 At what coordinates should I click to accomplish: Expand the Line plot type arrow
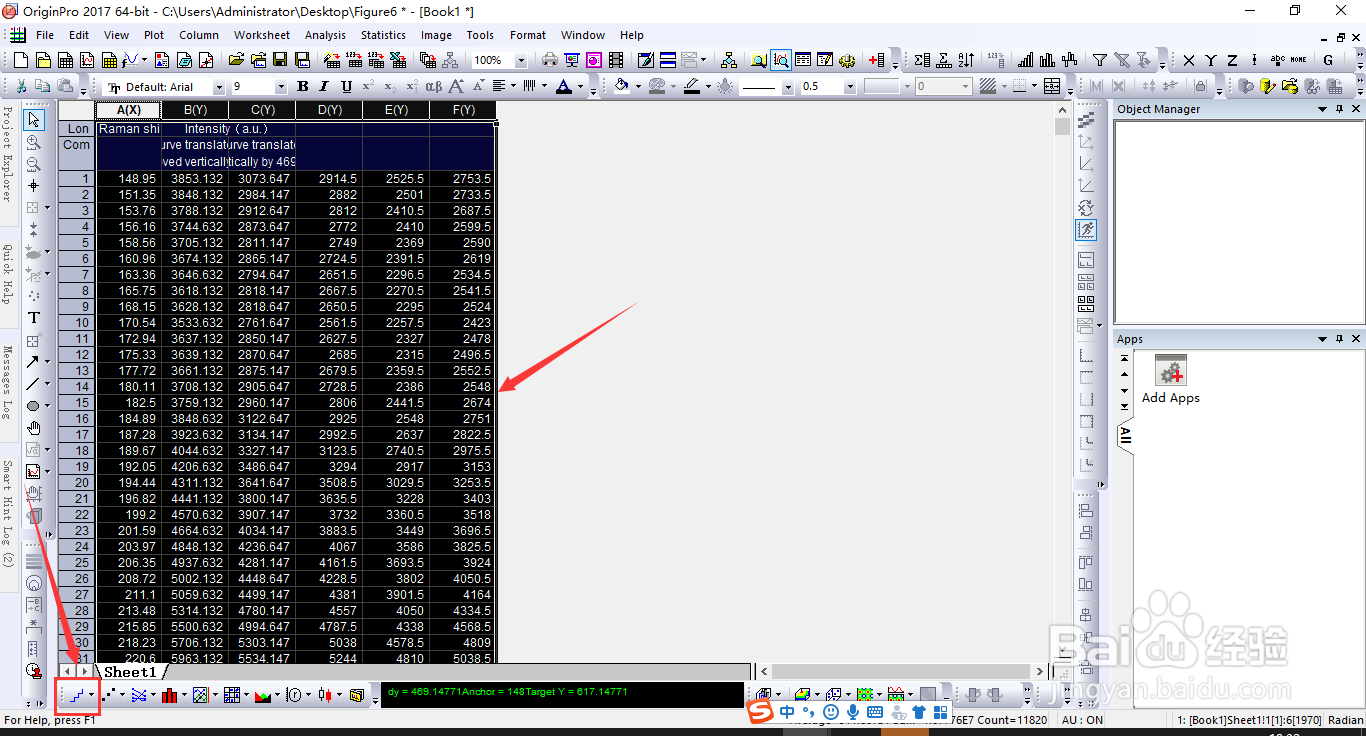point(91,694)
